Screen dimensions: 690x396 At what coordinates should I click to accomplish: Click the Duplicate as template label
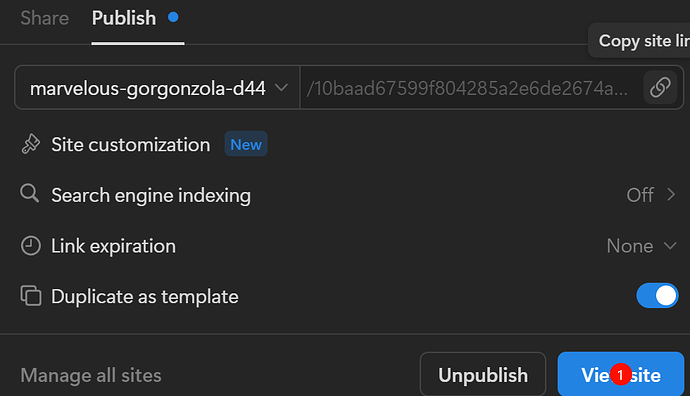coord(145,297)
